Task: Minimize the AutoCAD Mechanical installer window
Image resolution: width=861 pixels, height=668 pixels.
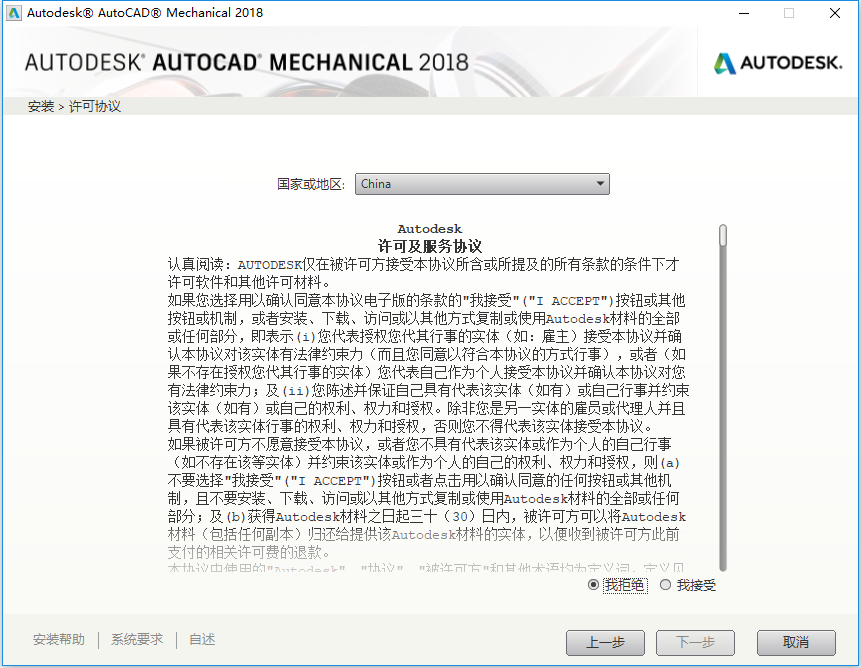Action: [744, 13]
